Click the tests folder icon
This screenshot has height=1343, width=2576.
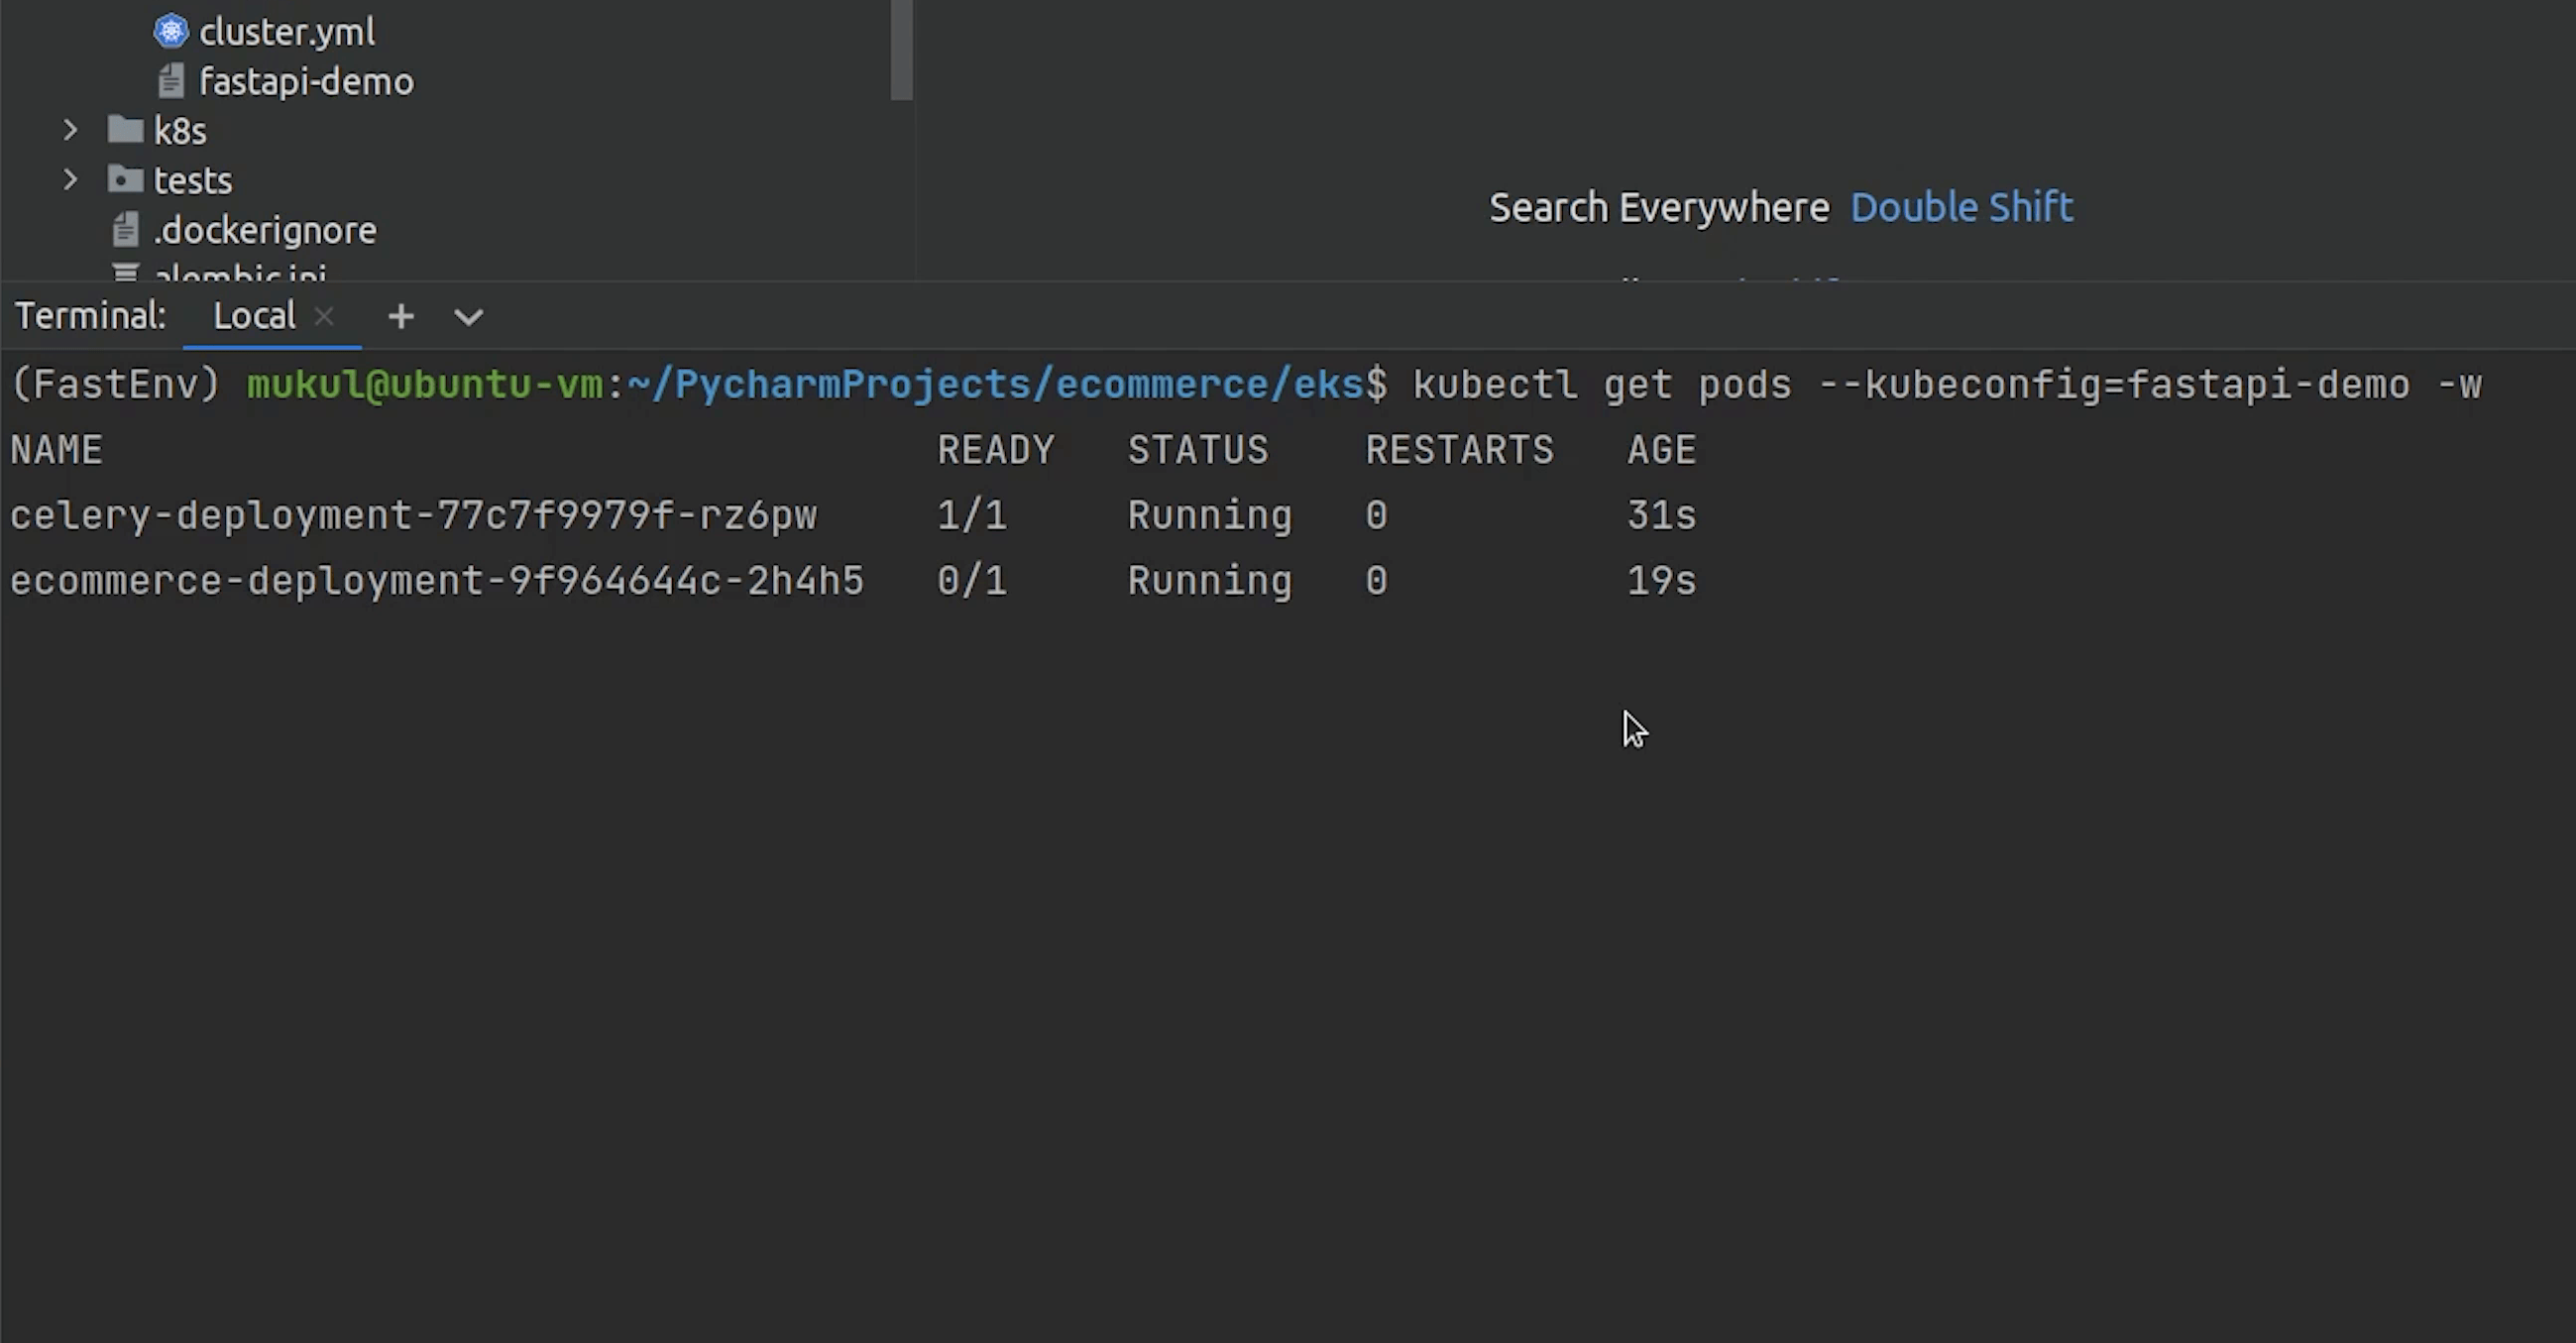tap(126, 180)
